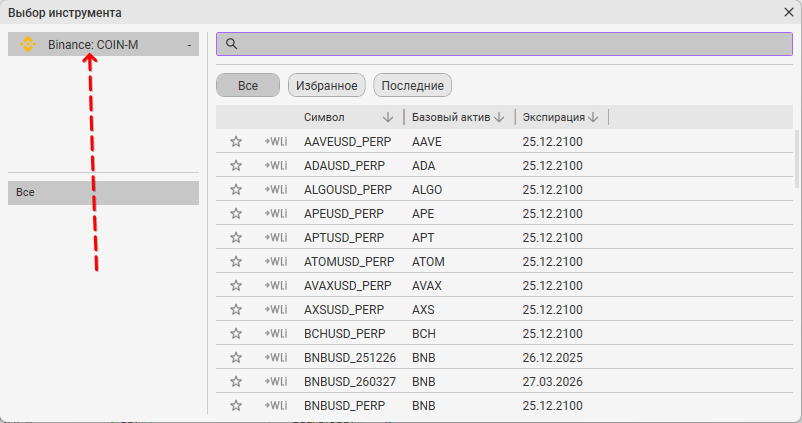
Task: Select symbol ATOMUSD_PERP
Action: point(349,262)
